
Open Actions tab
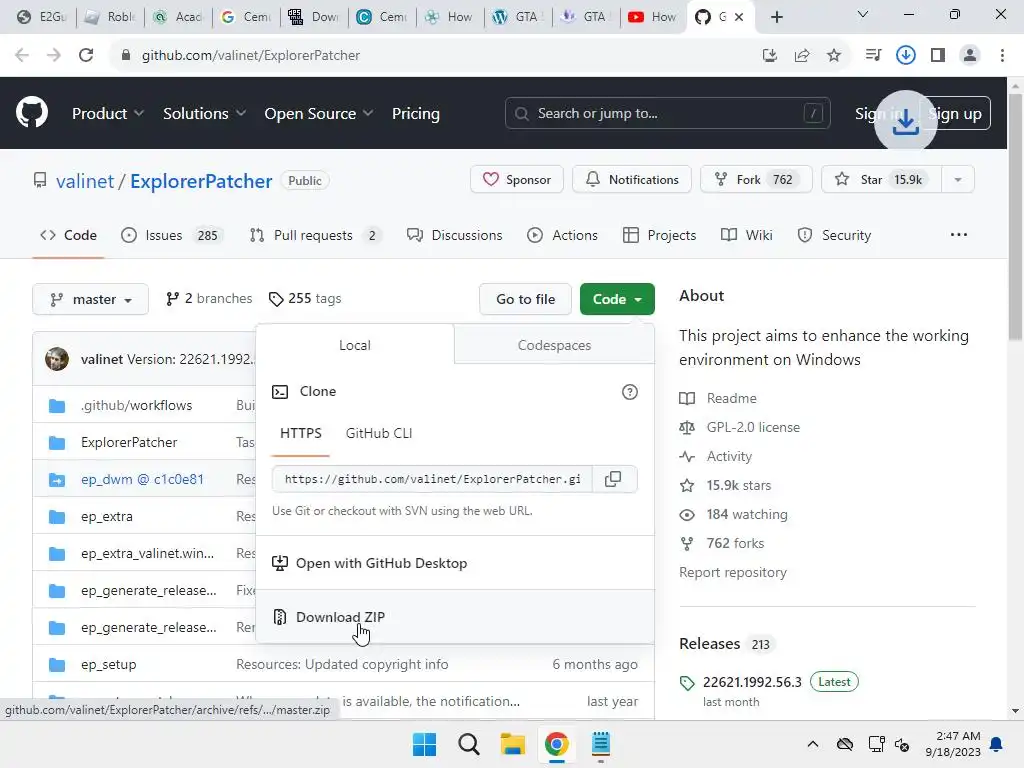coord(562,235)
